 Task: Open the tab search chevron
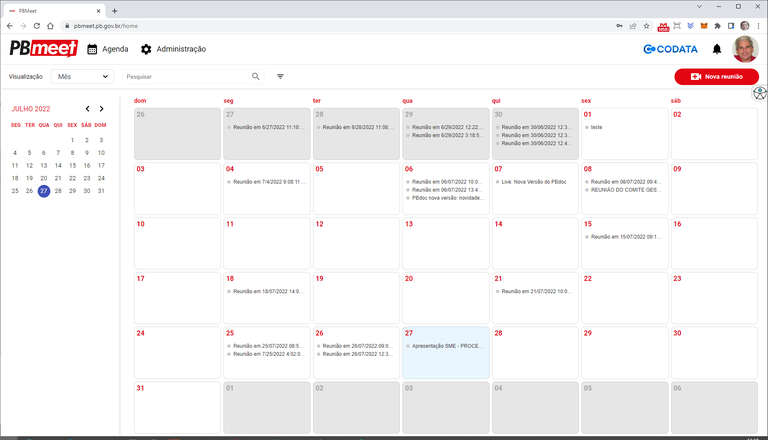coord(699,6)
